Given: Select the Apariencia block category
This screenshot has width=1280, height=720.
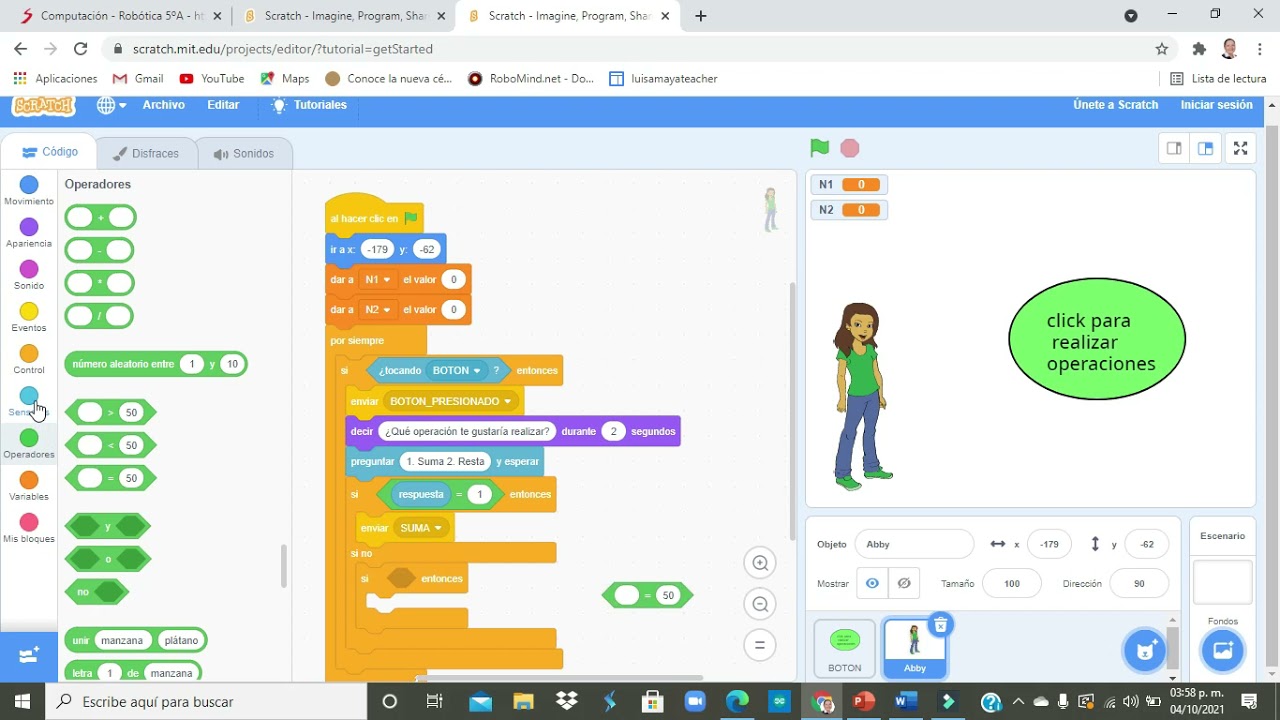Looking at the screenshot, I should [29, 233].
